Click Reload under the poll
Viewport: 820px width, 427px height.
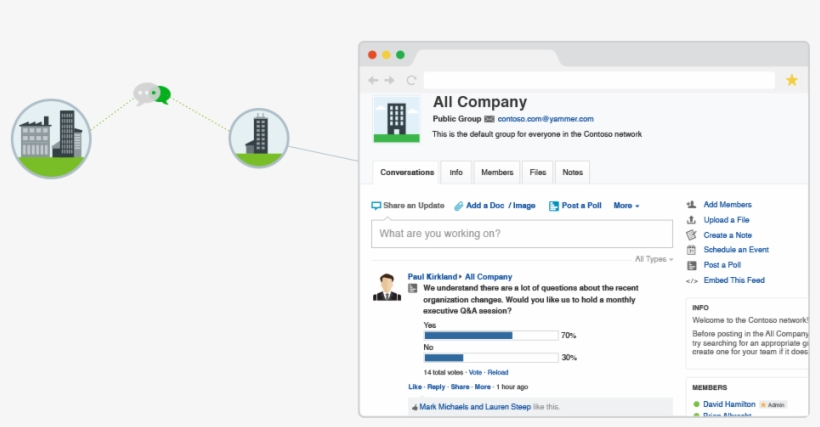coord(498,373)
